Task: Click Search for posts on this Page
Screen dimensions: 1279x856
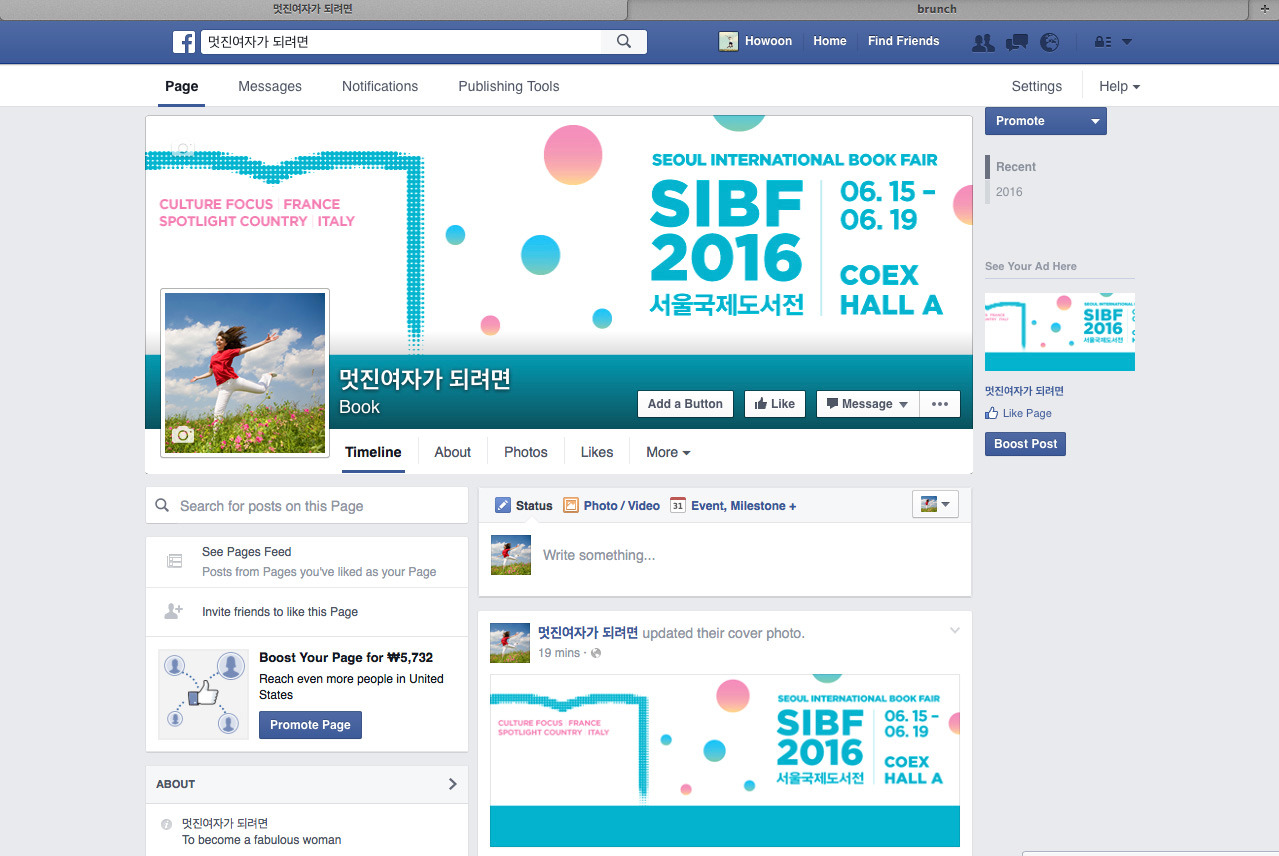Action: click(307, 506)
